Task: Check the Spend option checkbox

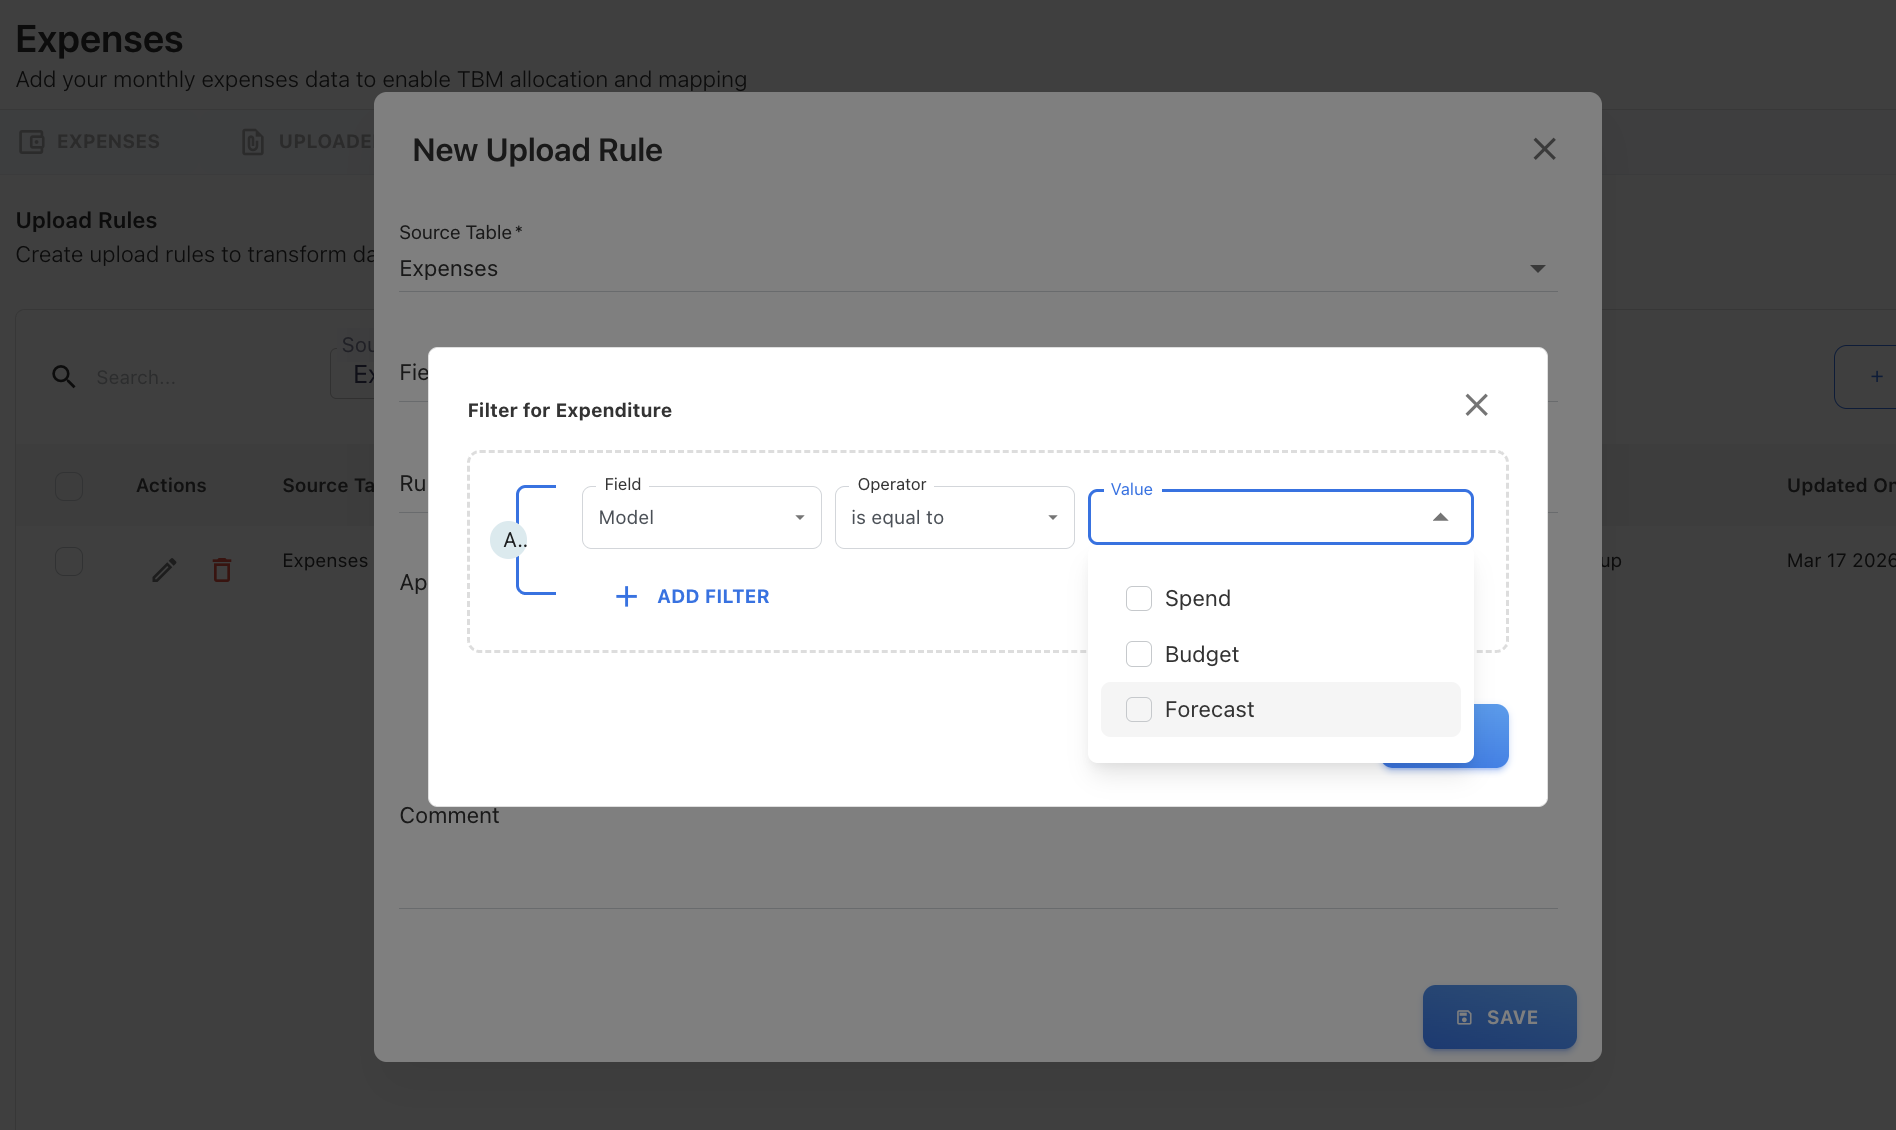Action: pos(1139,599)
